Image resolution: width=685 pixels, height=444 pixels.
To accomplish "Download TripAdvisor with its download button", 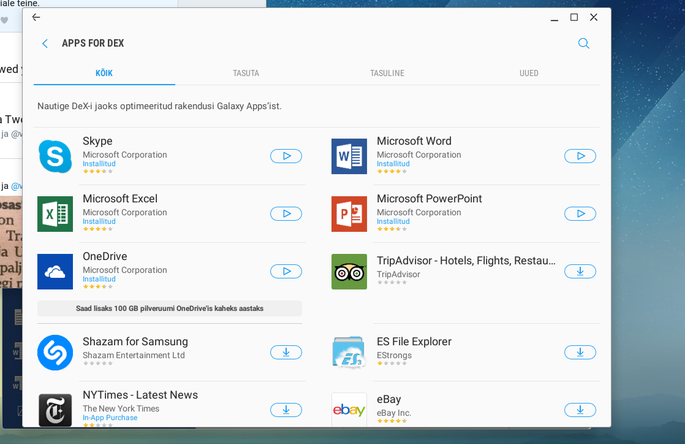I will pyautogui.click(x=580, y=271).
